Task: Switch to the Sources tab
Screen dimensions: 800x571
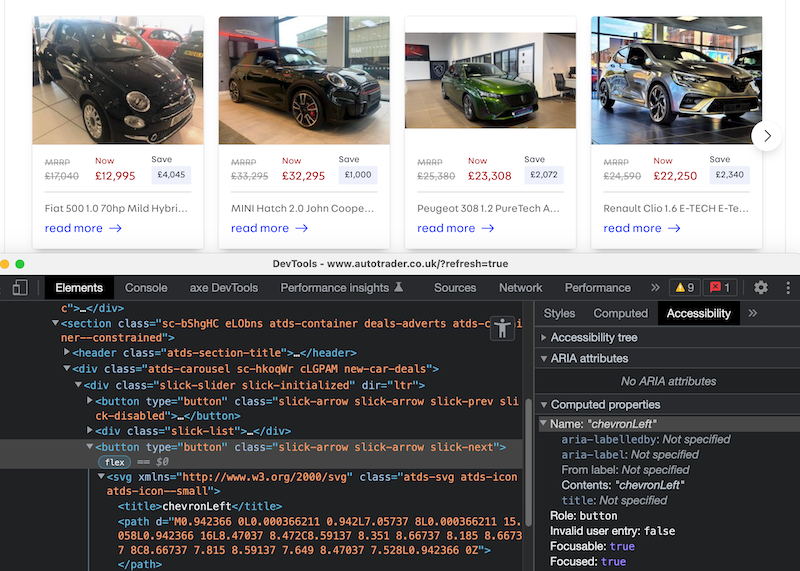Action: [455, 288]
